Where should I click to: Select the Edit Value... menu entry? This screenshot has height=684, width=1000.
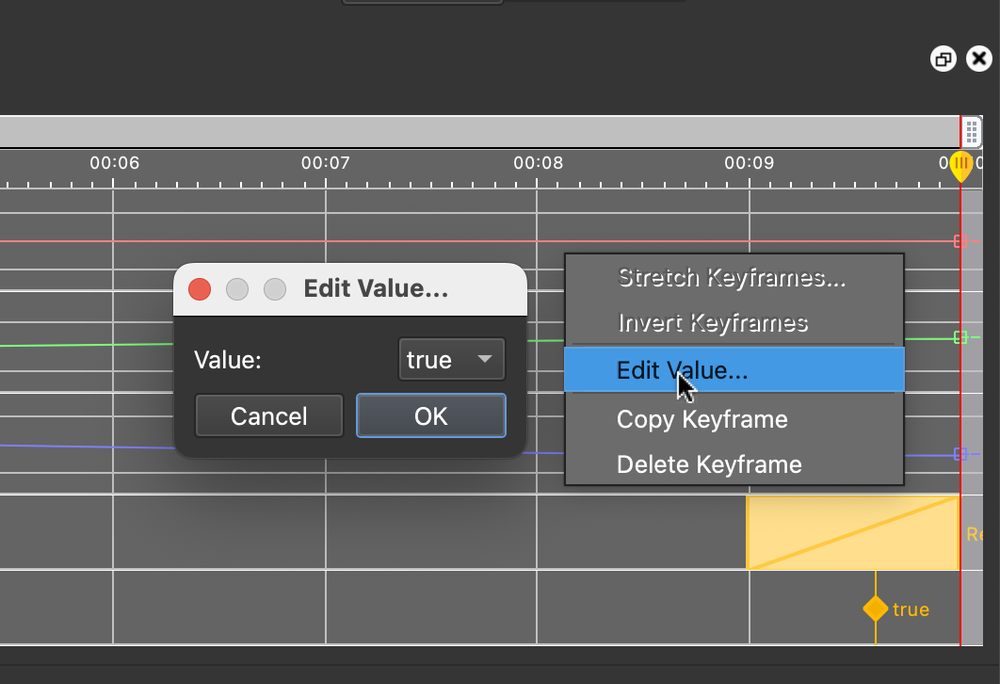pos(682,370)
